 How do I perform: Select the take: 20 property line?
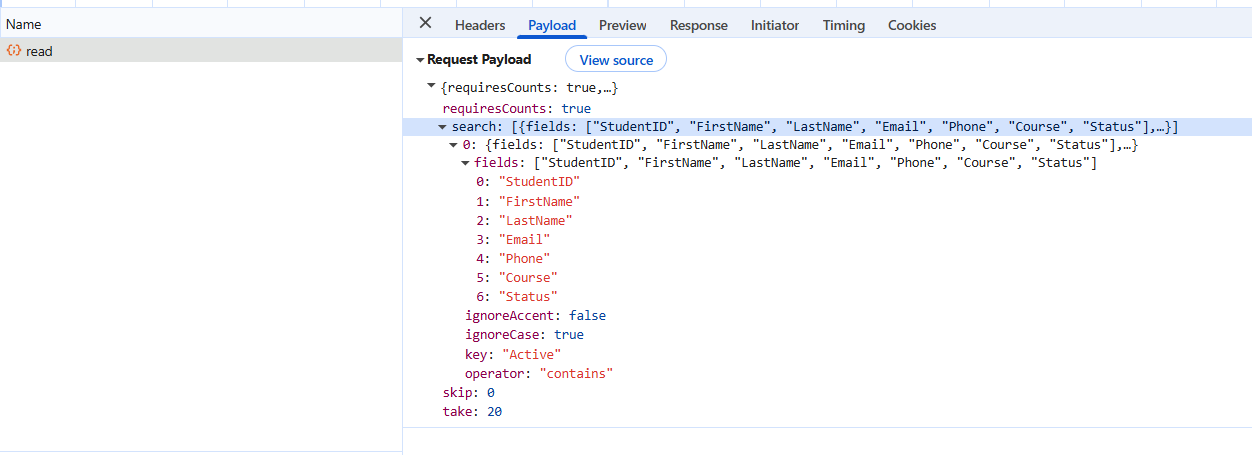472,411
